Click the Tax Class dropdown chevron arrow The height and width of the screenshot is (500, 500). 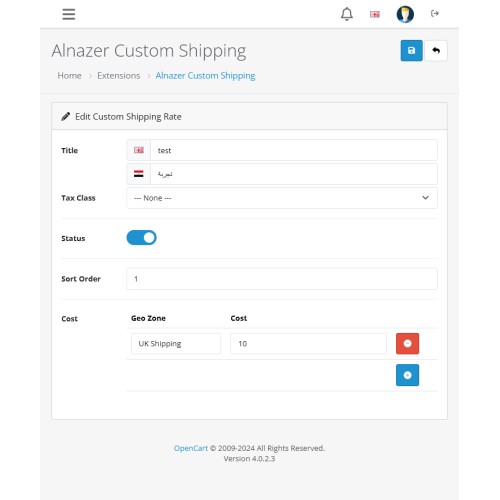click(x=425, y=198)
